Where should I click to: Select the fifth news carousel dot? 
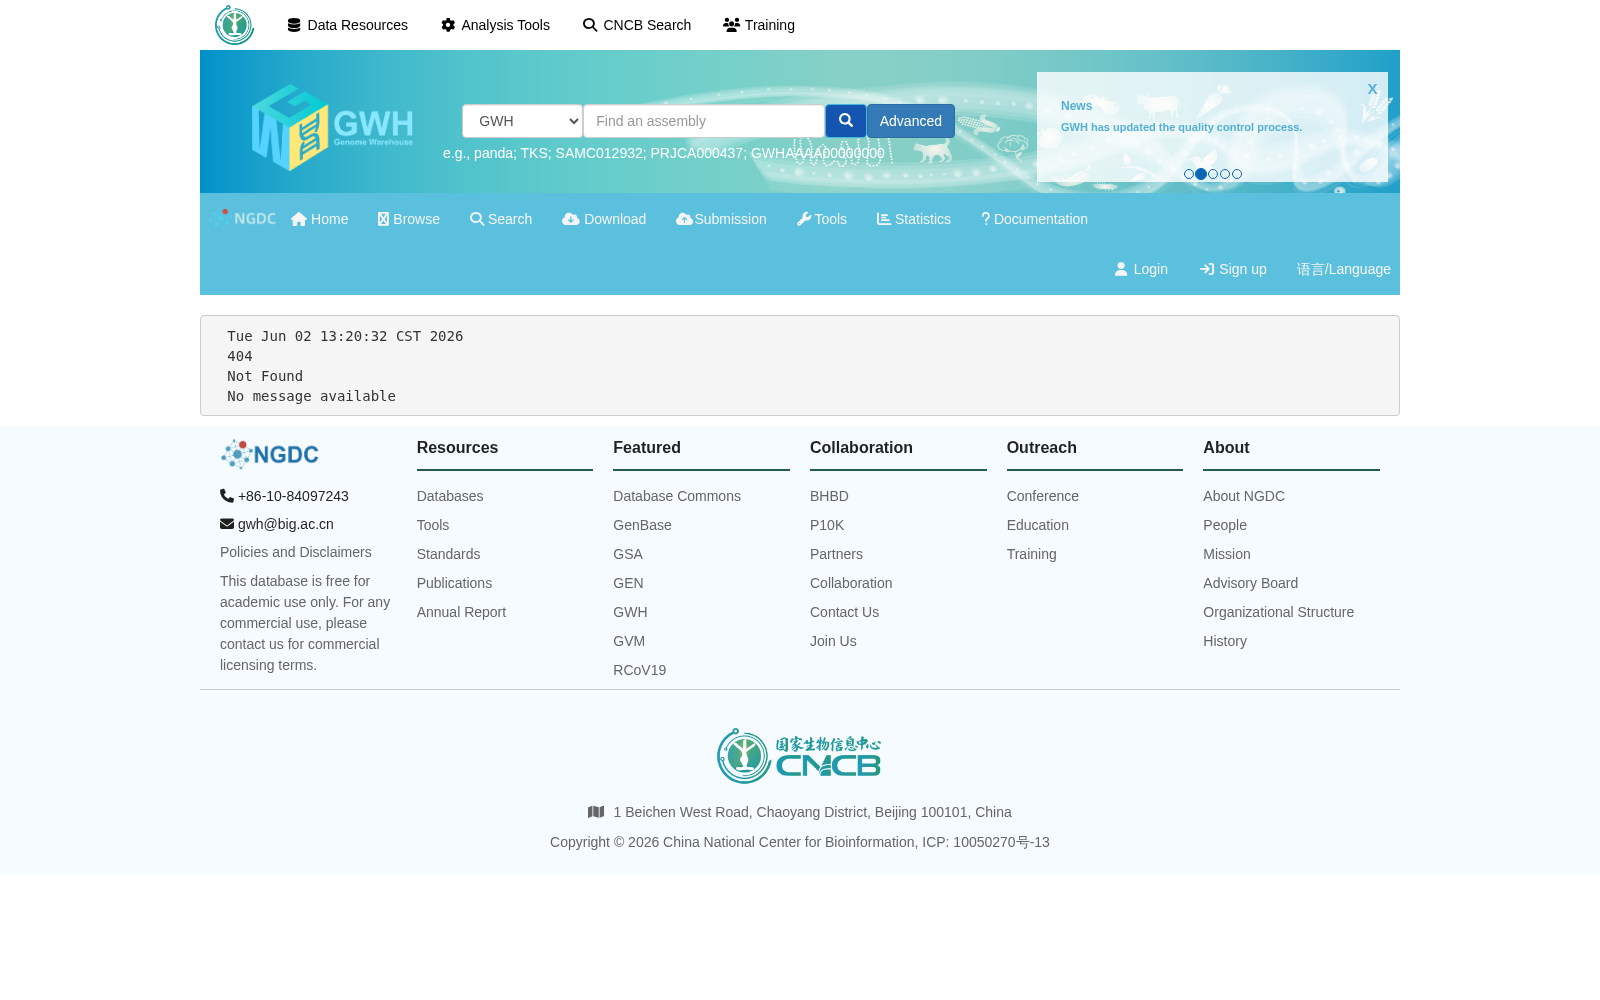1237,174
